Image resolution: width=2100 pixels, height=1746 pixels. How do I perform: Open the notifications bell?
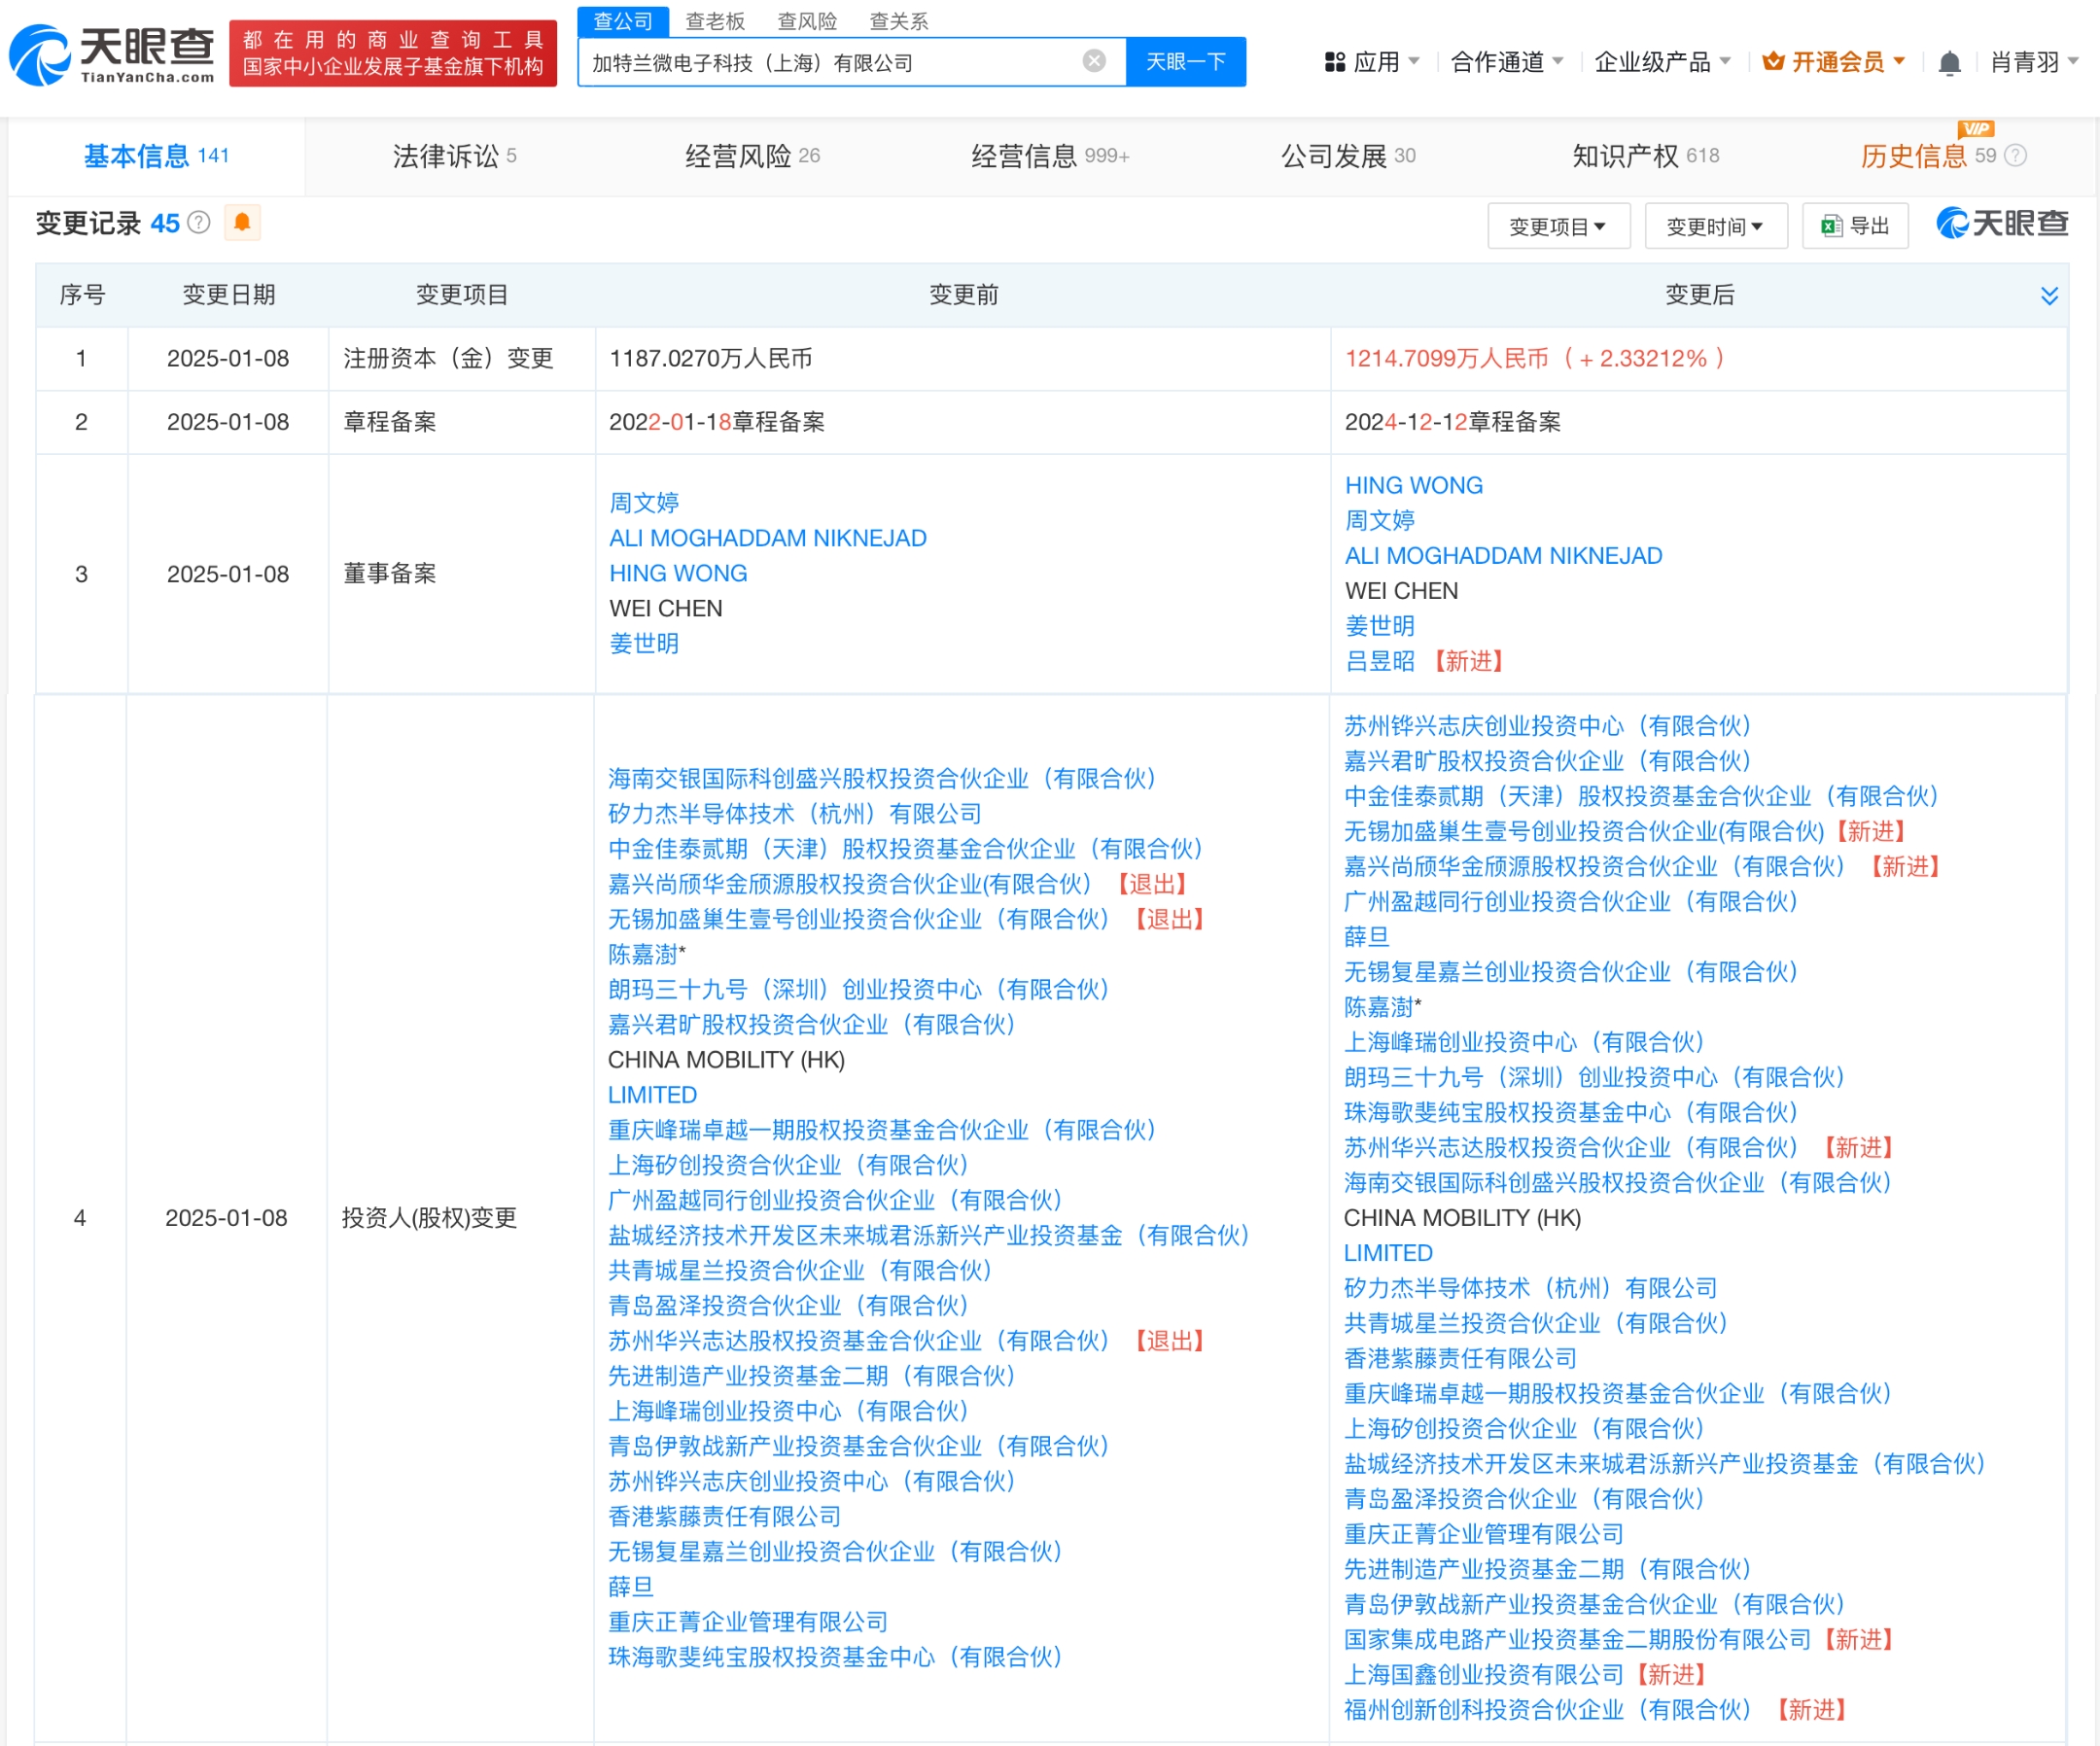click(1948, 63)
